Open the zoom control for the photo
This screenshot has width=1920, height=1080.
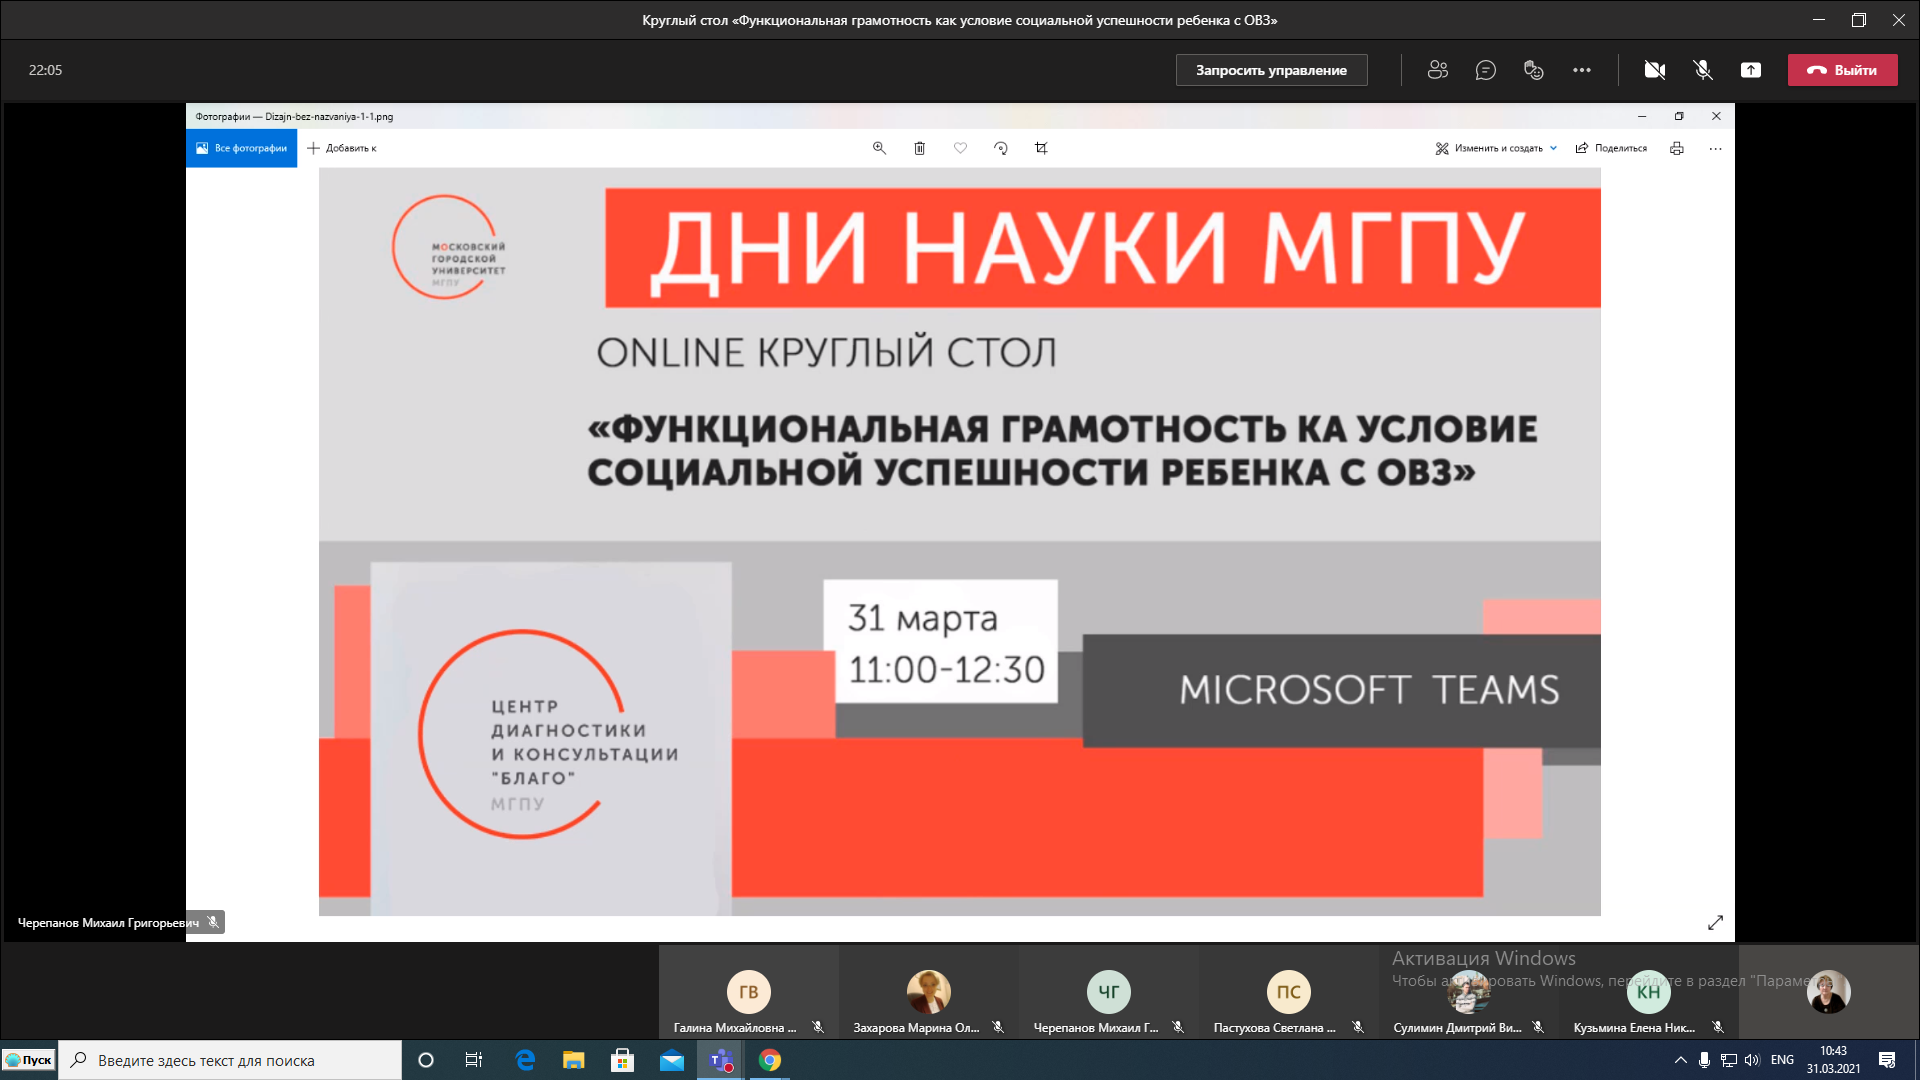(x=879, y=148)
